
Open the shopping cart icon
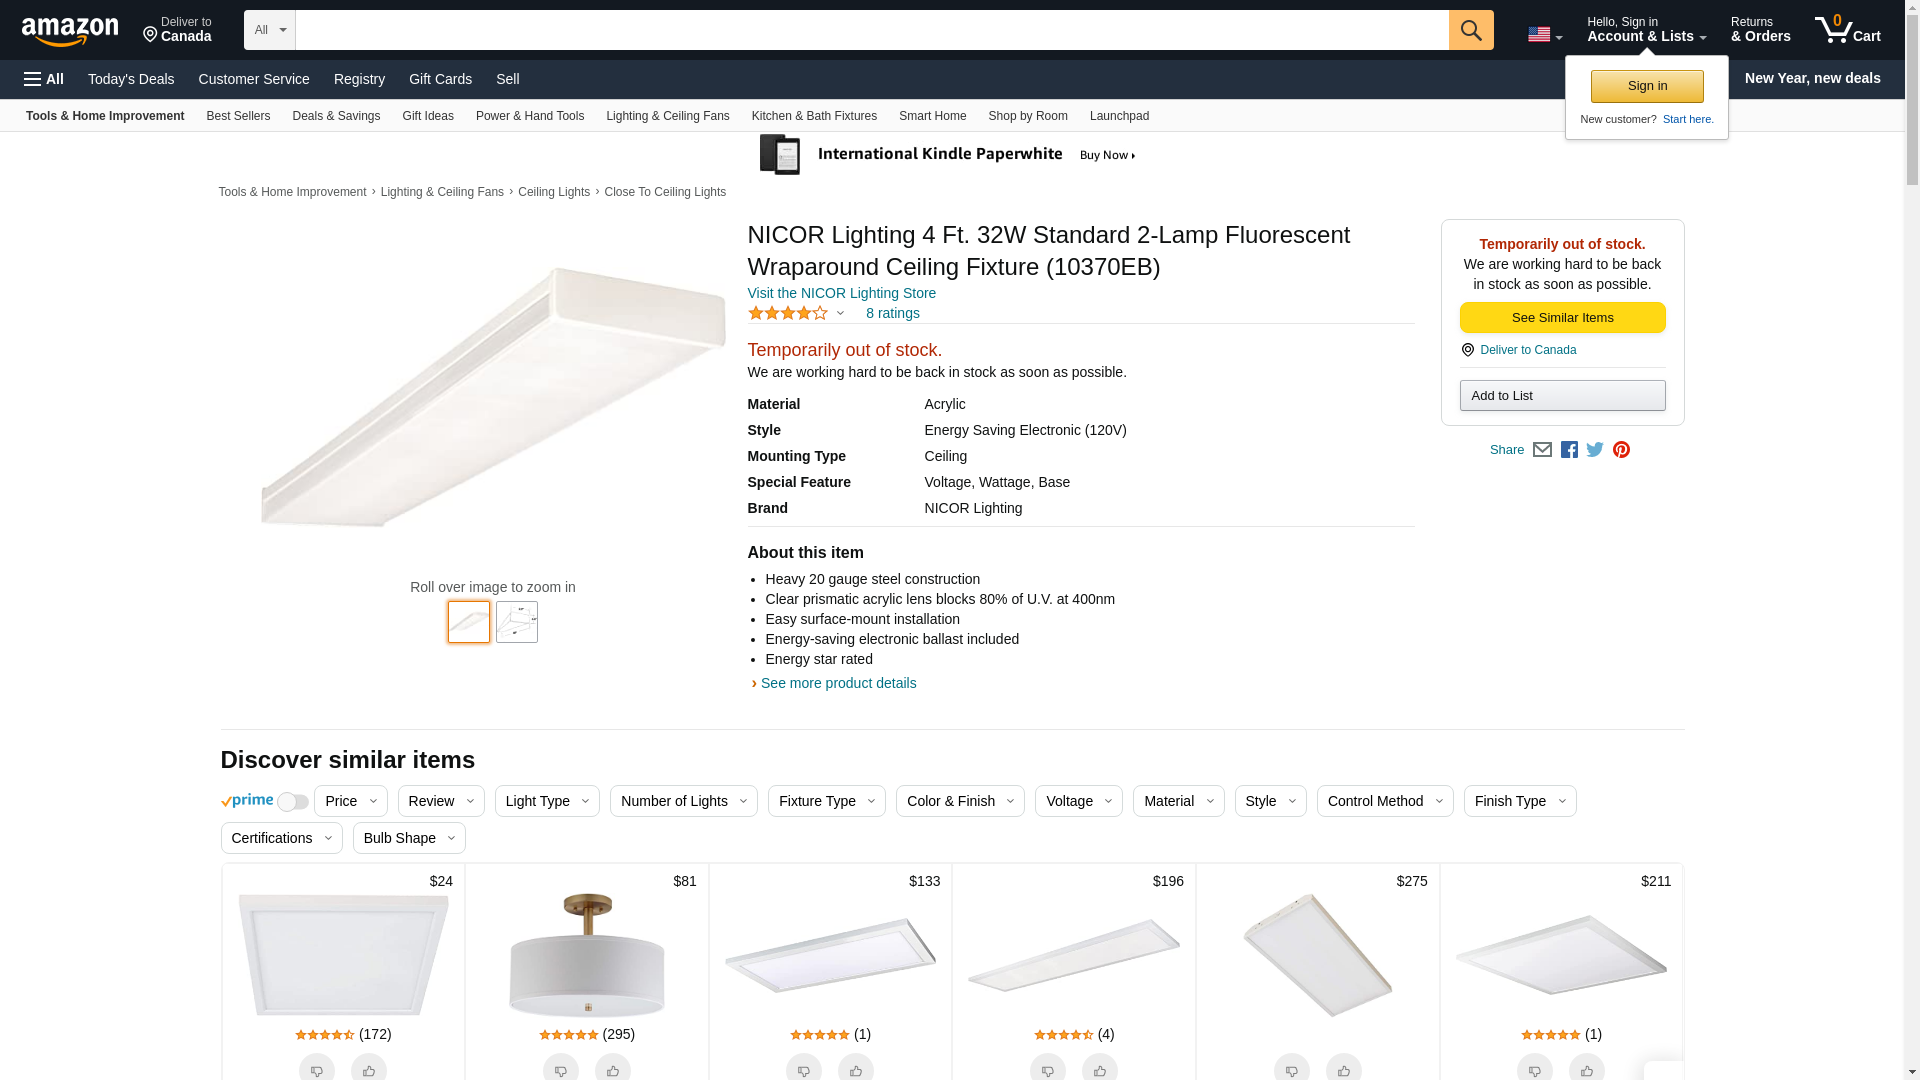click(1847, 30)
